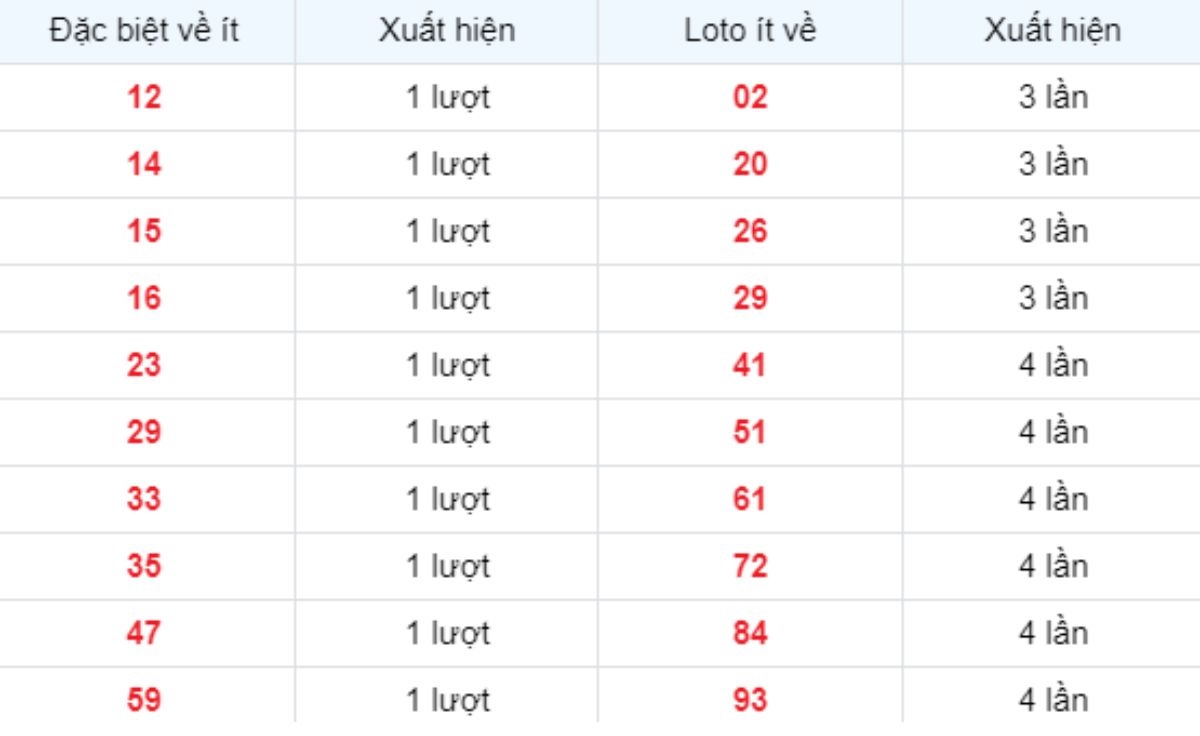
Task: Click red number 15 in first column
Action: pos(144,232)
